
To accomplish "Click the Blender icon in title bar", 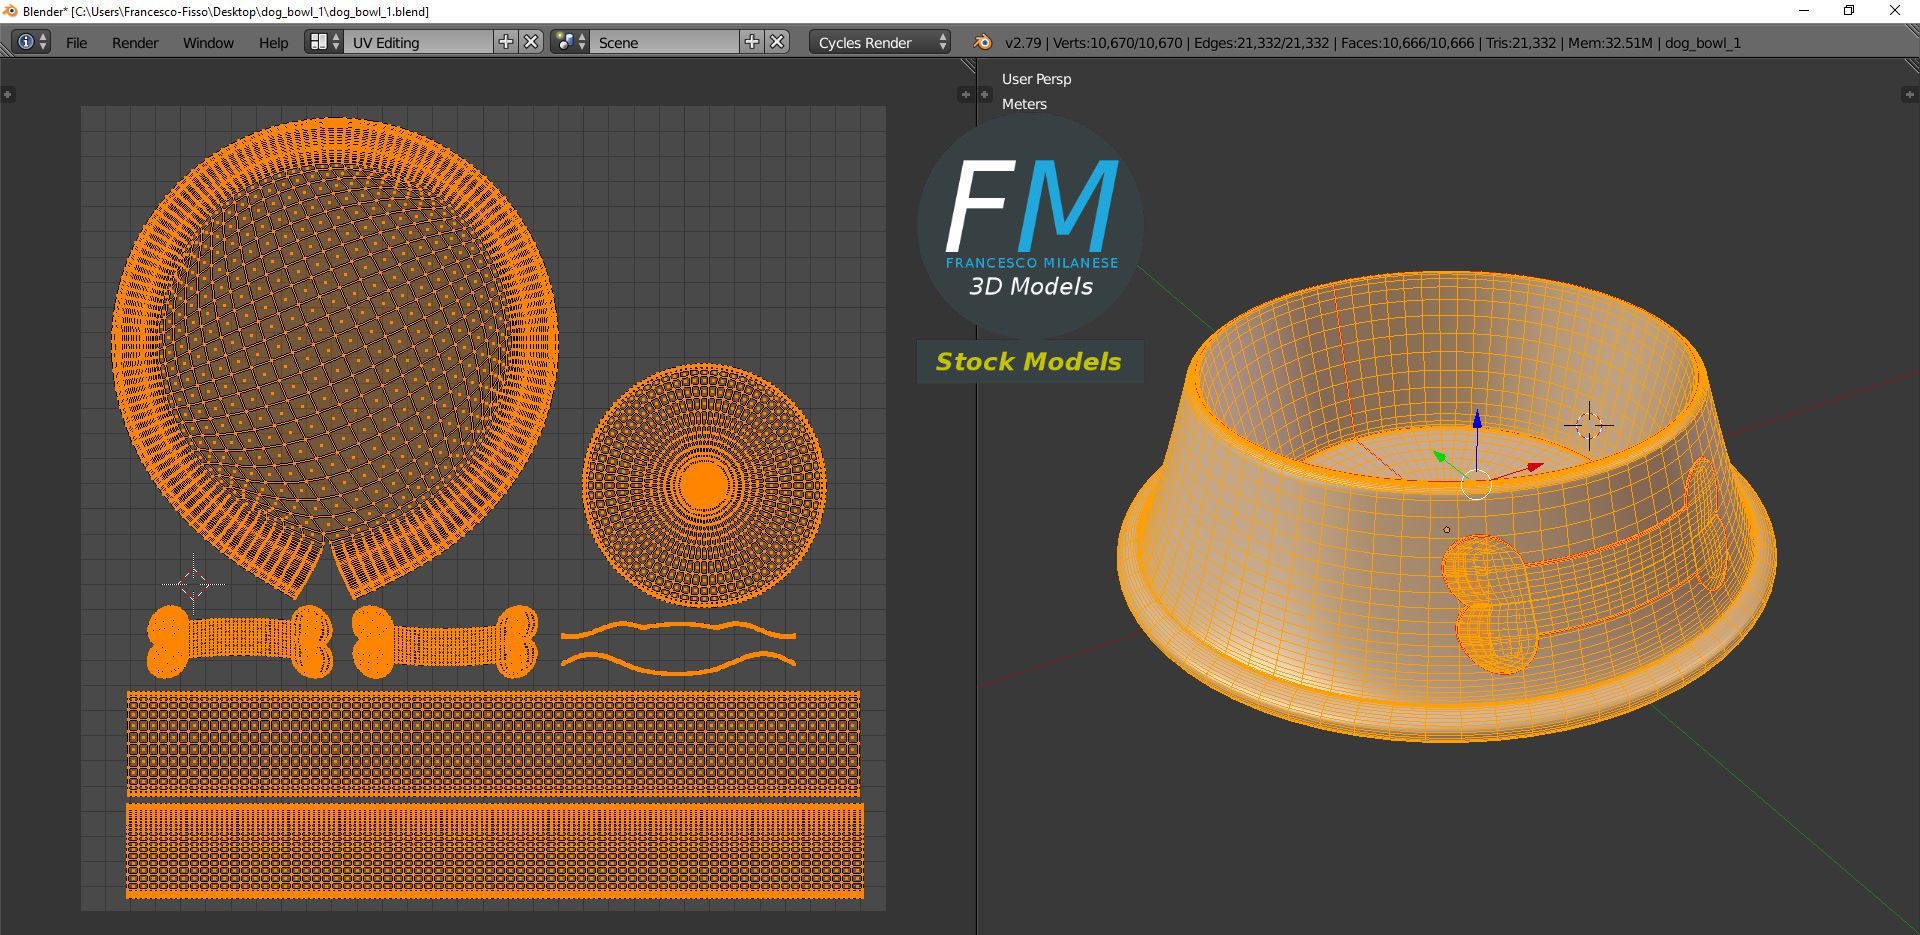I will 10,11.
